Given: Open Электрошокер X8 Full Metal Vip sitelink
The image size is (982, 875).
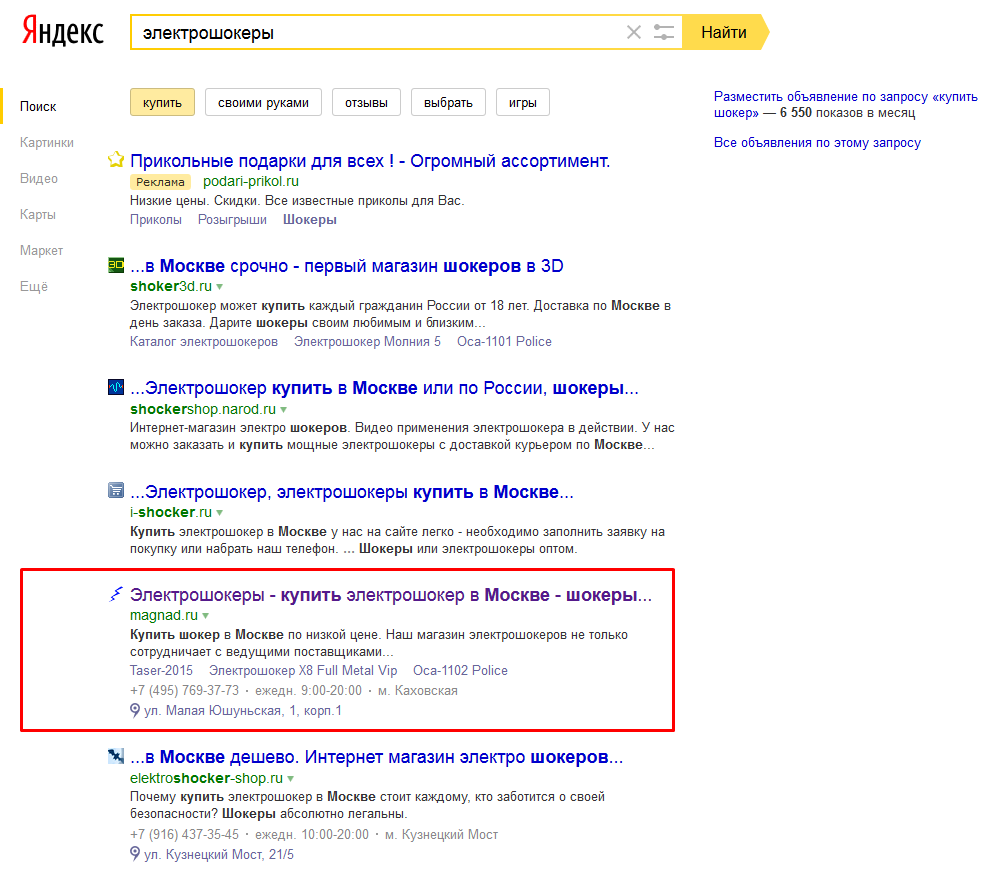Looking at the screenshot, I should (303, 671).
